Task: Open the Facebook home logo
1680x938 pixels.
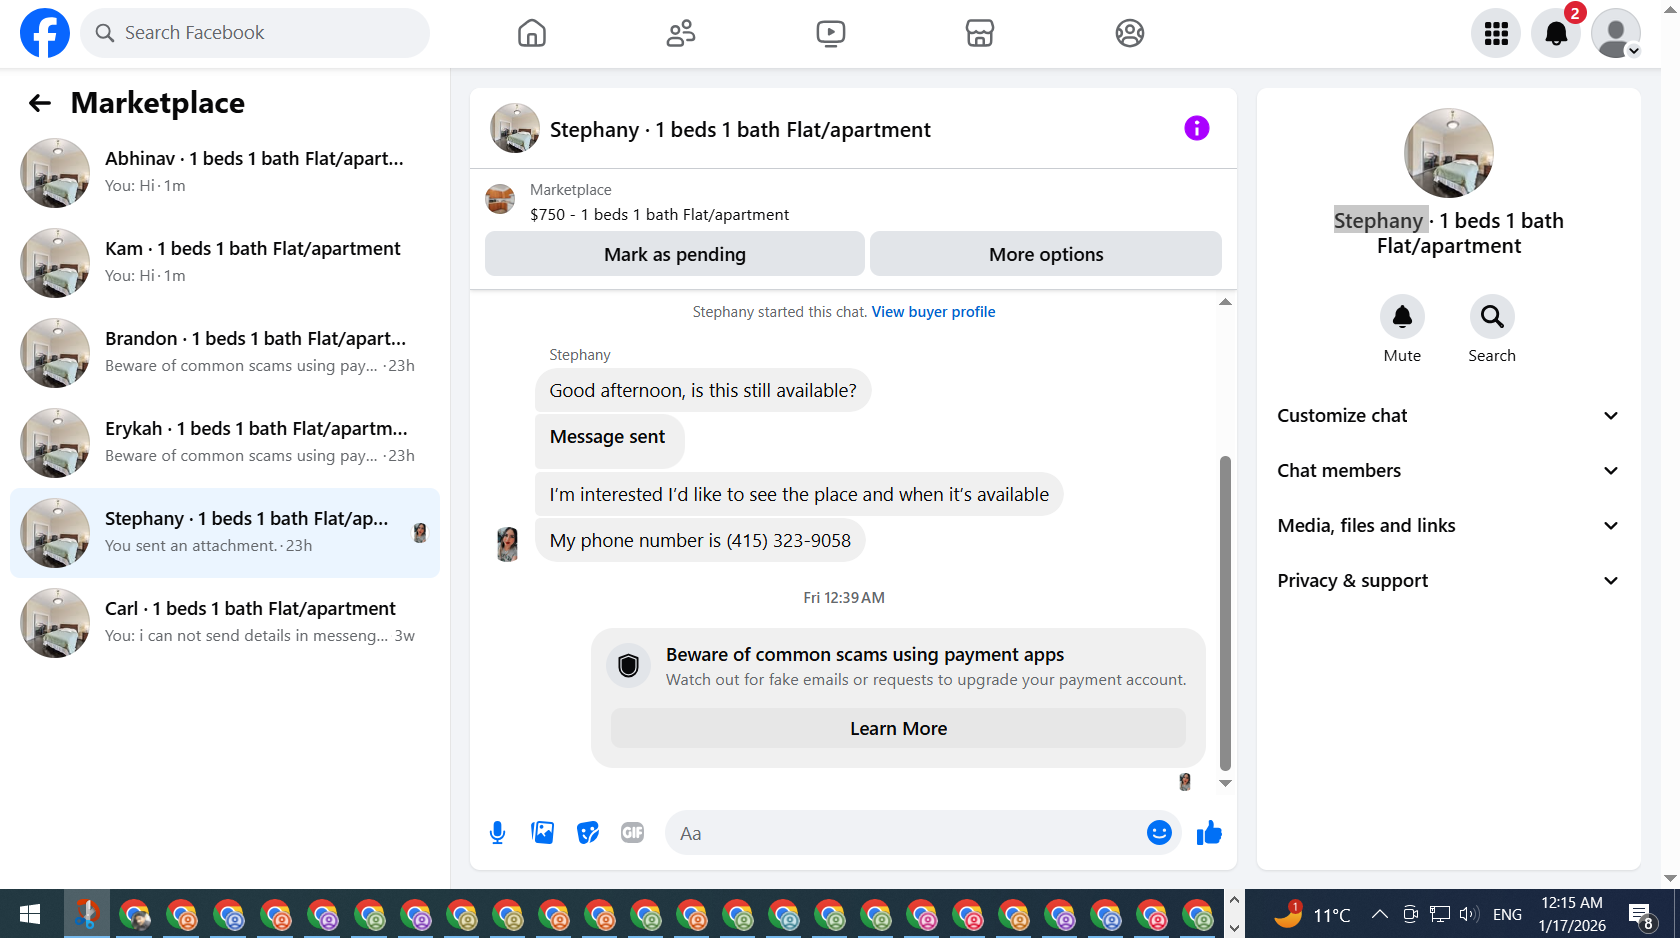Action: tap(45, 33)
